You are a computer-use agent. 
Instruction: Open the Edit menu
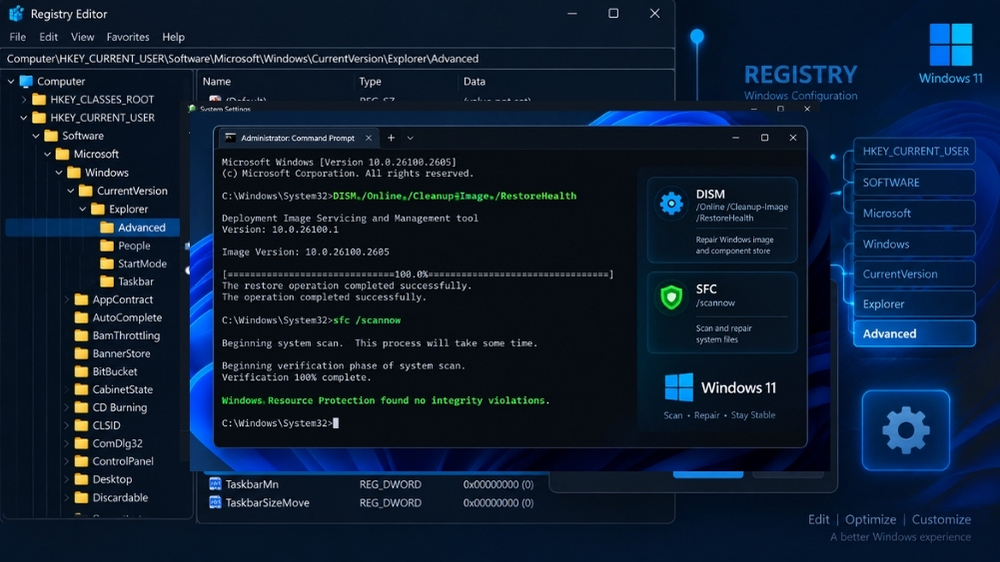[48, 37]
